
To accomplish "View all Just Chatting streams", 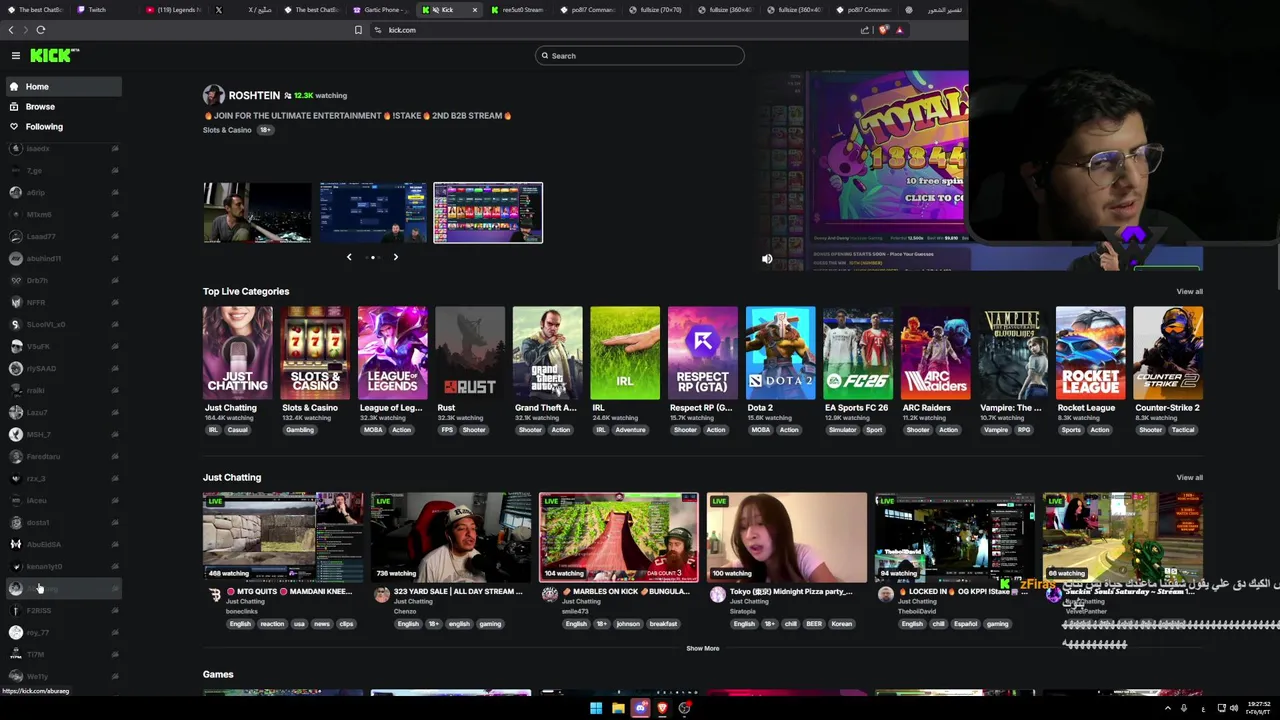I will coord(1189,478).
